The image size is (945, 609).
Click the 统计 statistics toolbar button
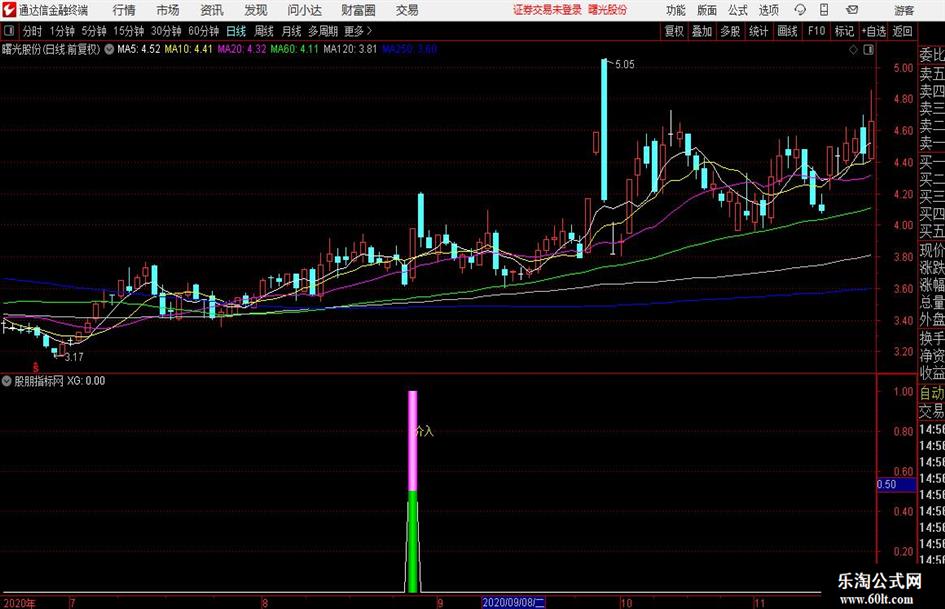758,31
